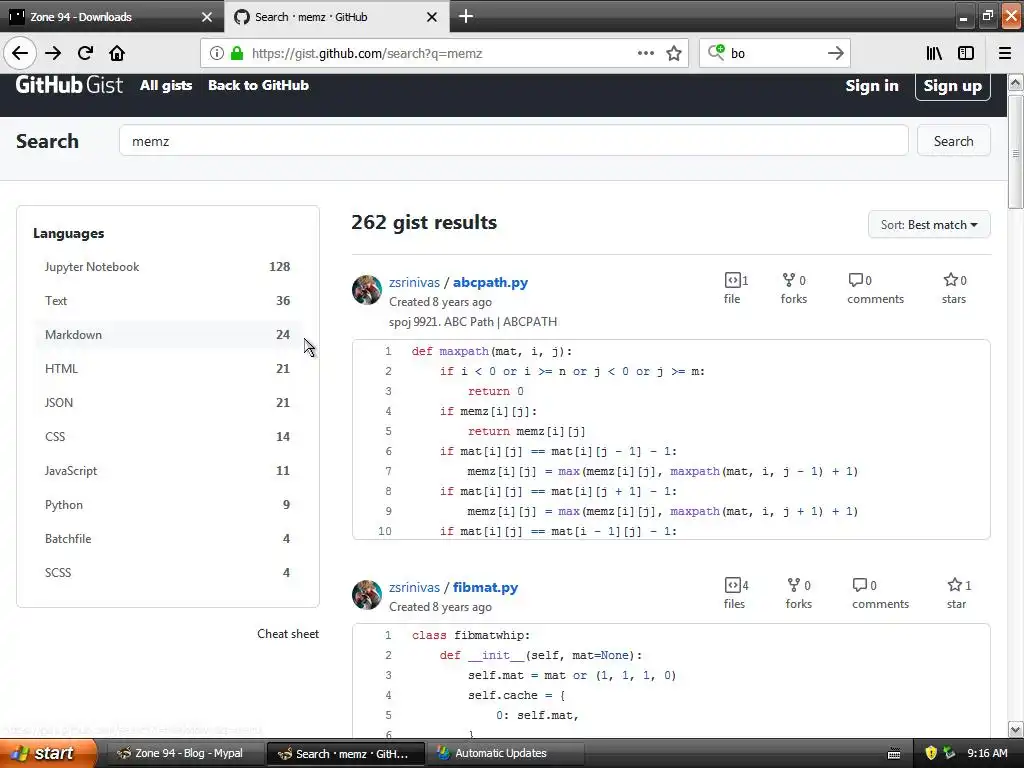
Task: Open the fibmat.py gist link
Action: pyautogui.click(x=485, y=588)
